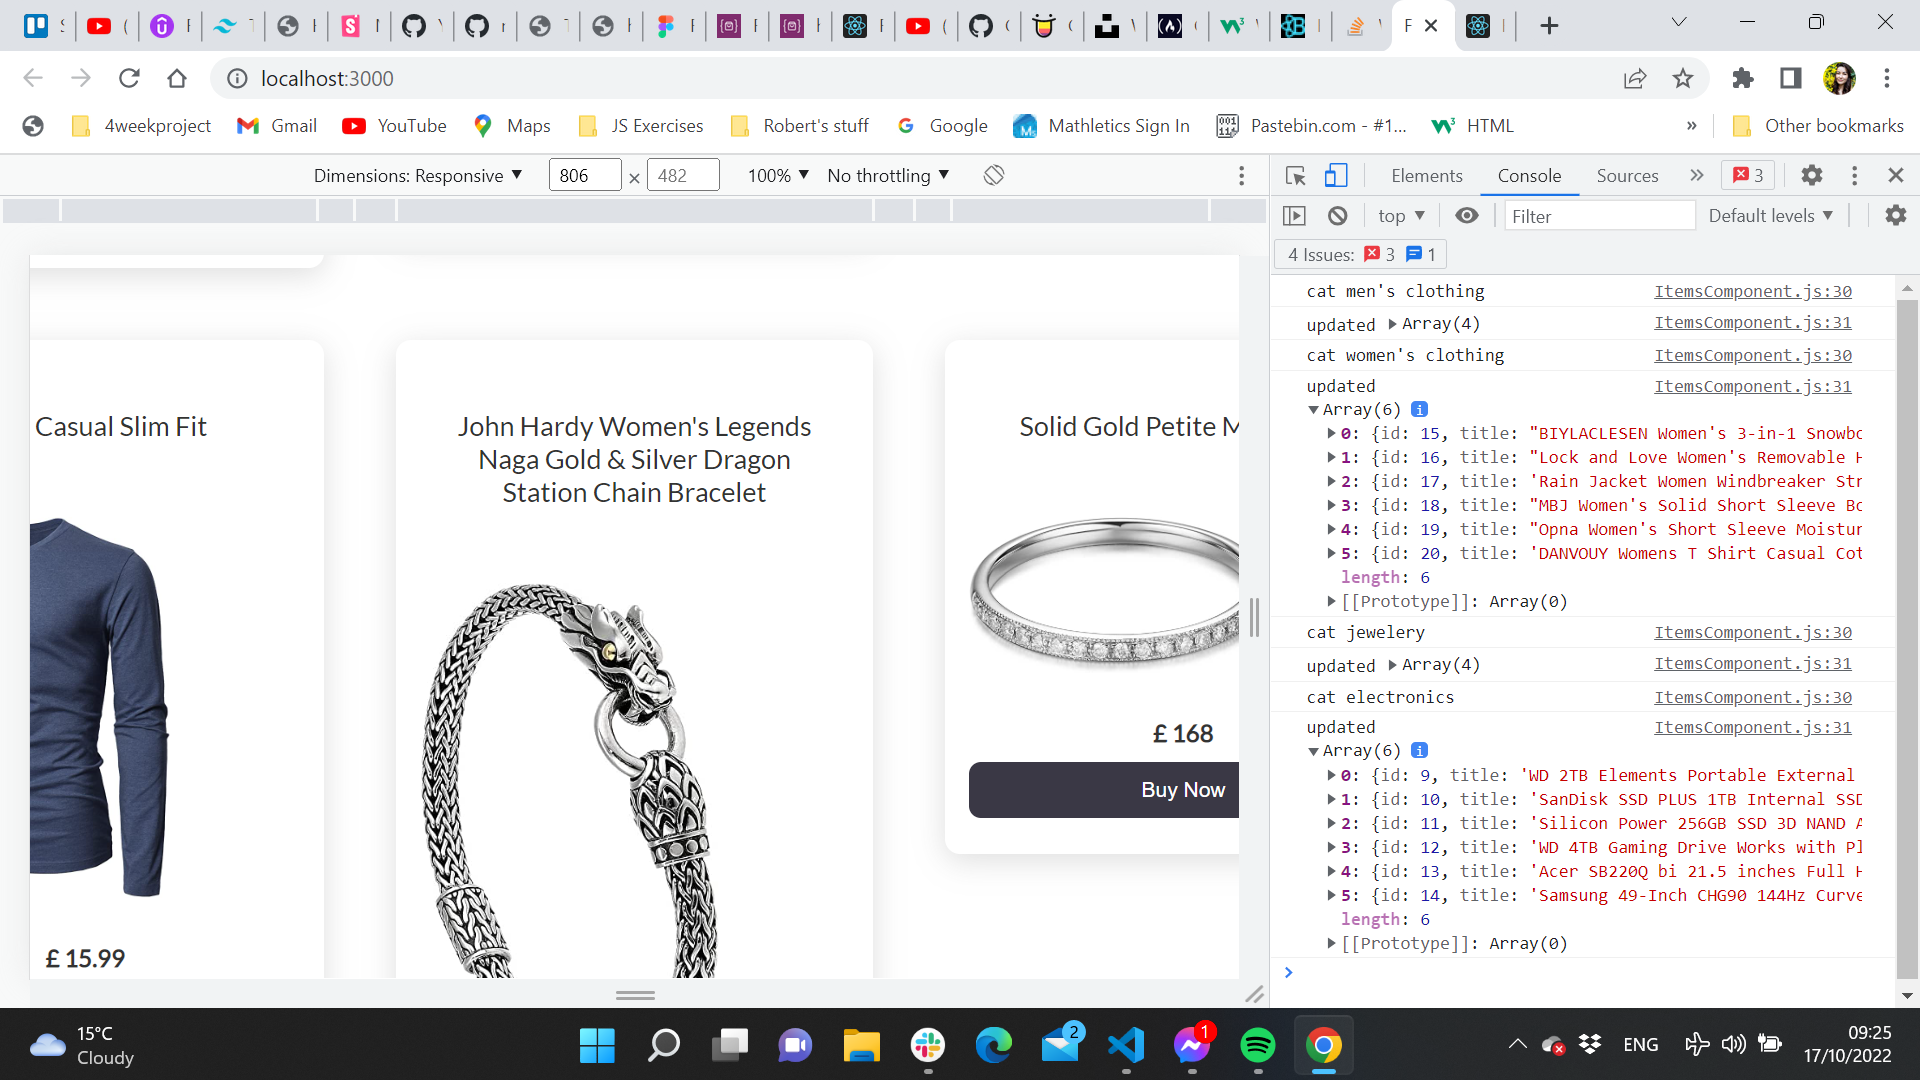Click the Spotify taskbar icon
This screenshot has height=1080, width=1920.
1258,1044
